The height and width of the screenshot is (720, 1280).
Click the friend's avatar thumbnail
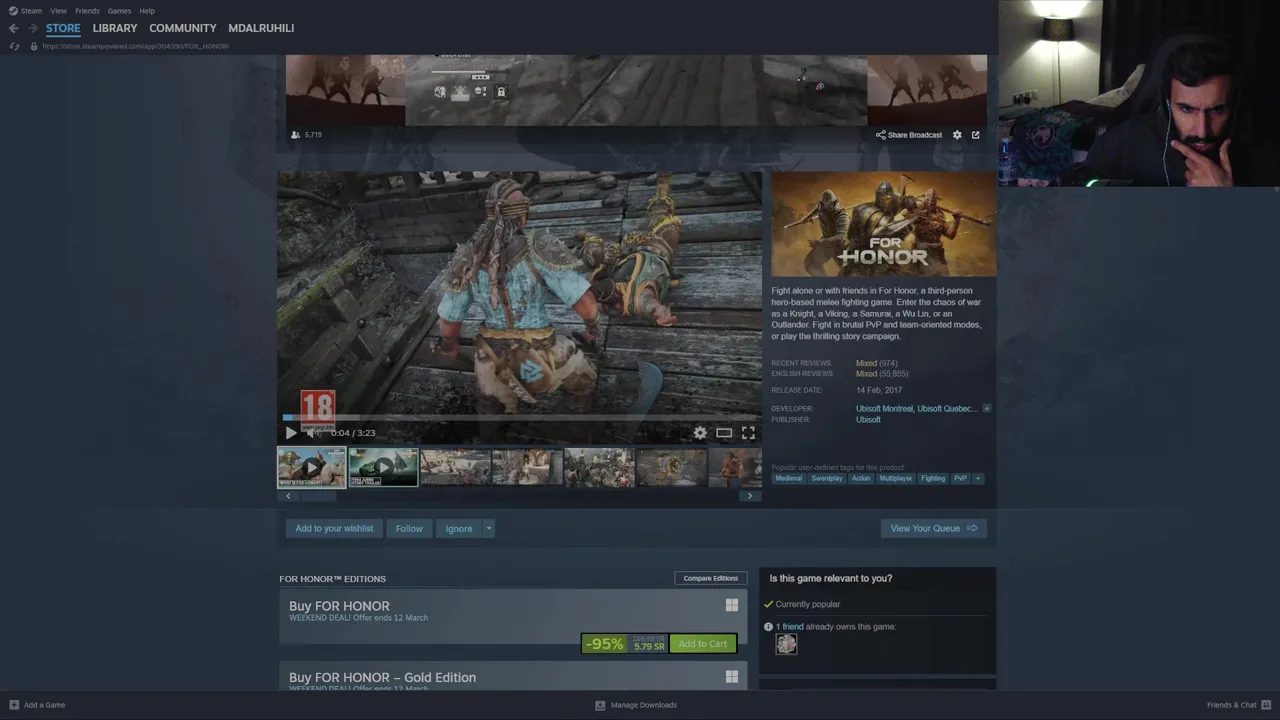pos(787,645)
